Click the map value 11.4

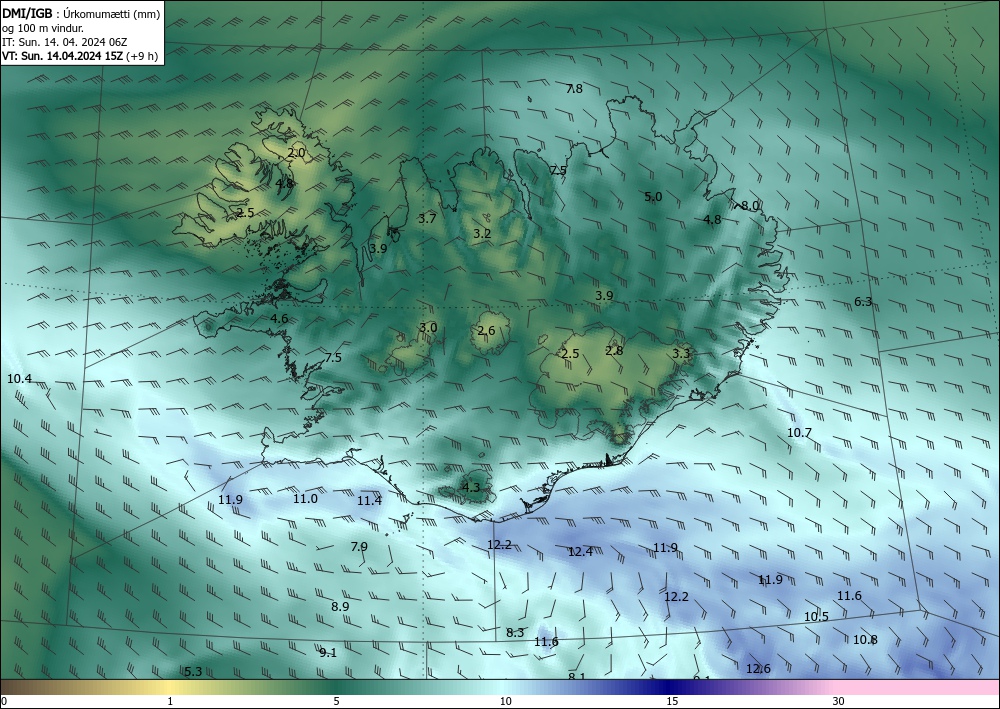coord(369,501)
